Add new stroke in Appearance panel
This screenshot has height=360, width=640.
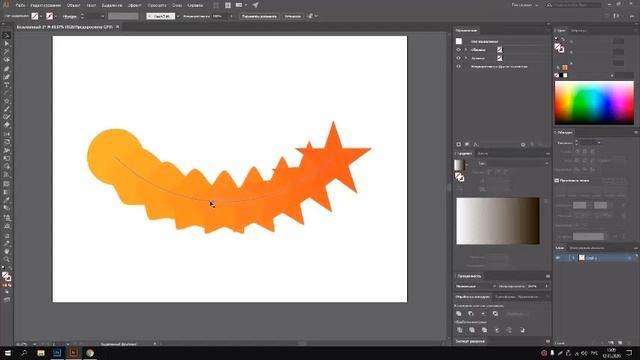[458, 144]
